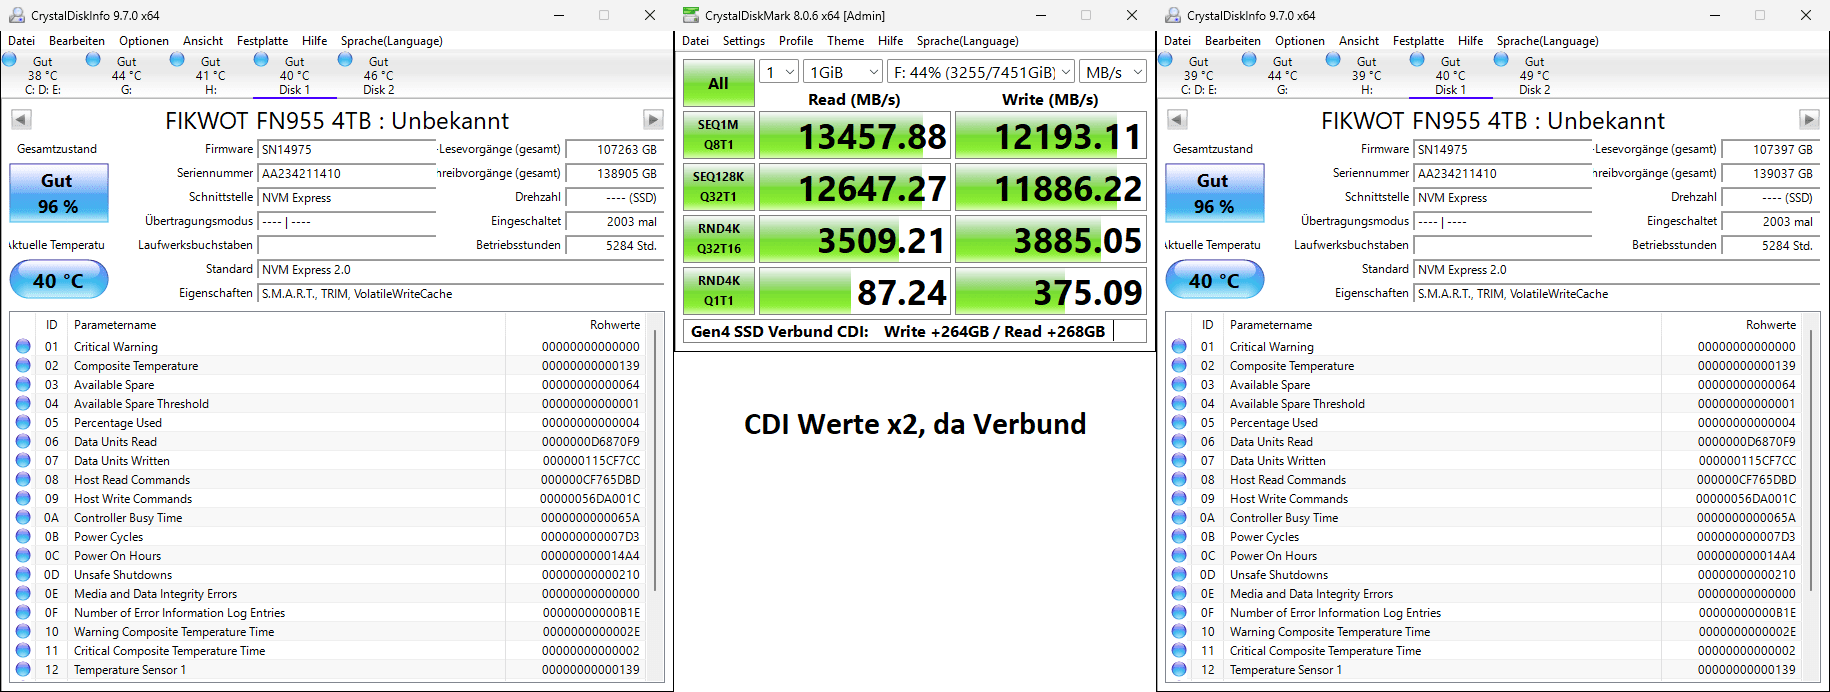
Task: Select drive H: in right CrystalDiskInfo window
Action: tap(1366, 75)
